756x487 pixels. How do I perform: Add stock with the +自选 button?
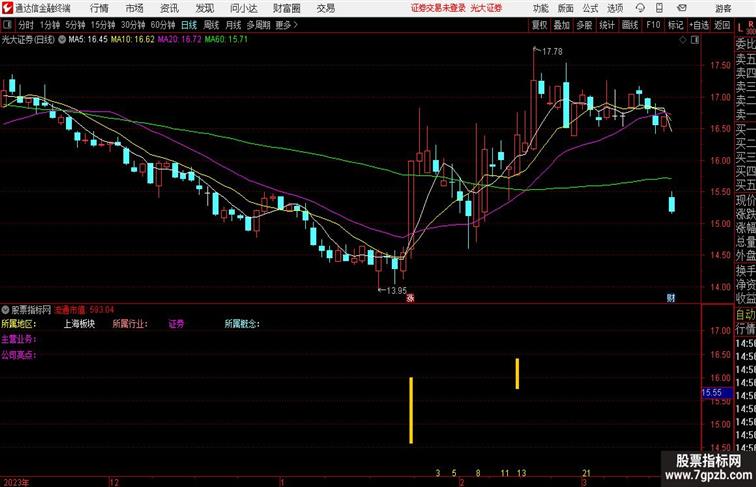click(x=699, y=25)
